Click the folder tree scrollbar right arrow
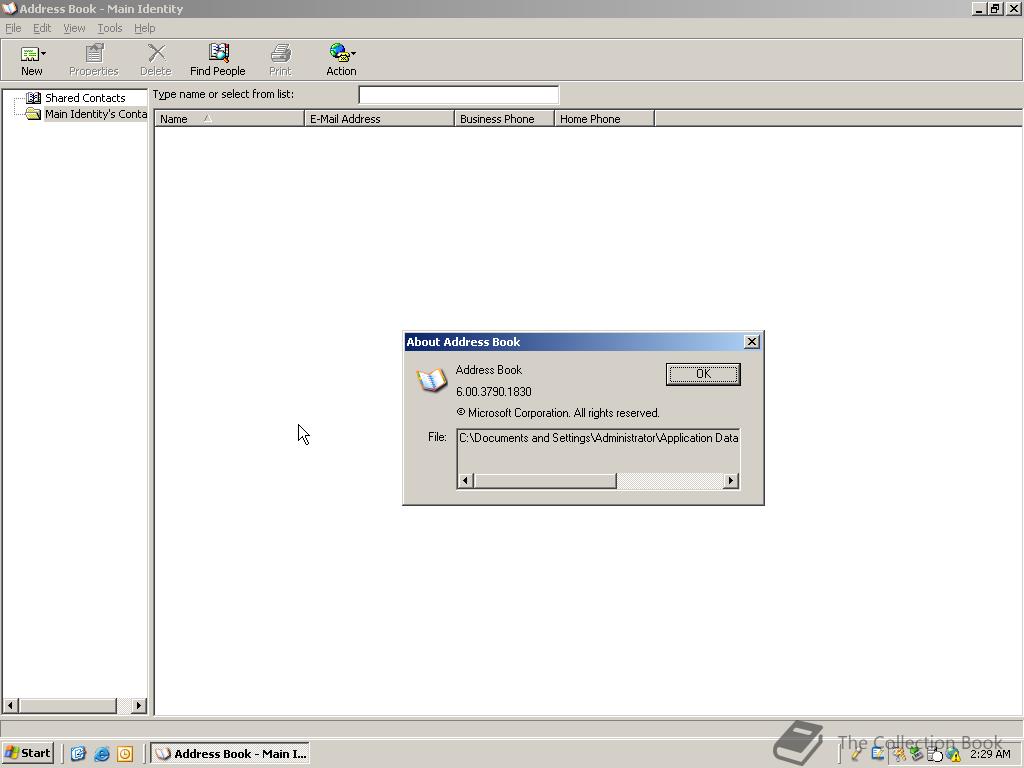This screenshot has height=768, width=1024. (x=138, y=705)
